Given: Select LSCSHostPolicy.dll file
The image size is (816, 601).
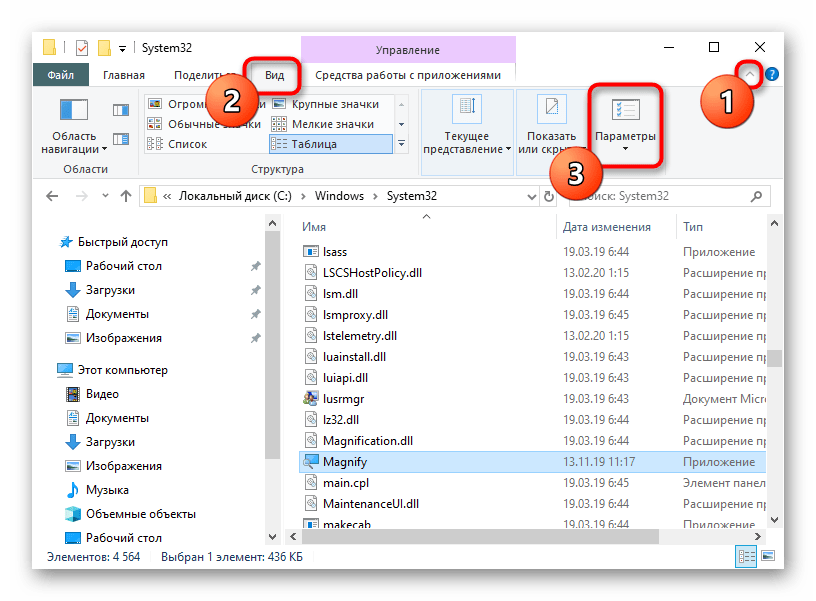Looking at the screenshot, I should pos(372,273).
